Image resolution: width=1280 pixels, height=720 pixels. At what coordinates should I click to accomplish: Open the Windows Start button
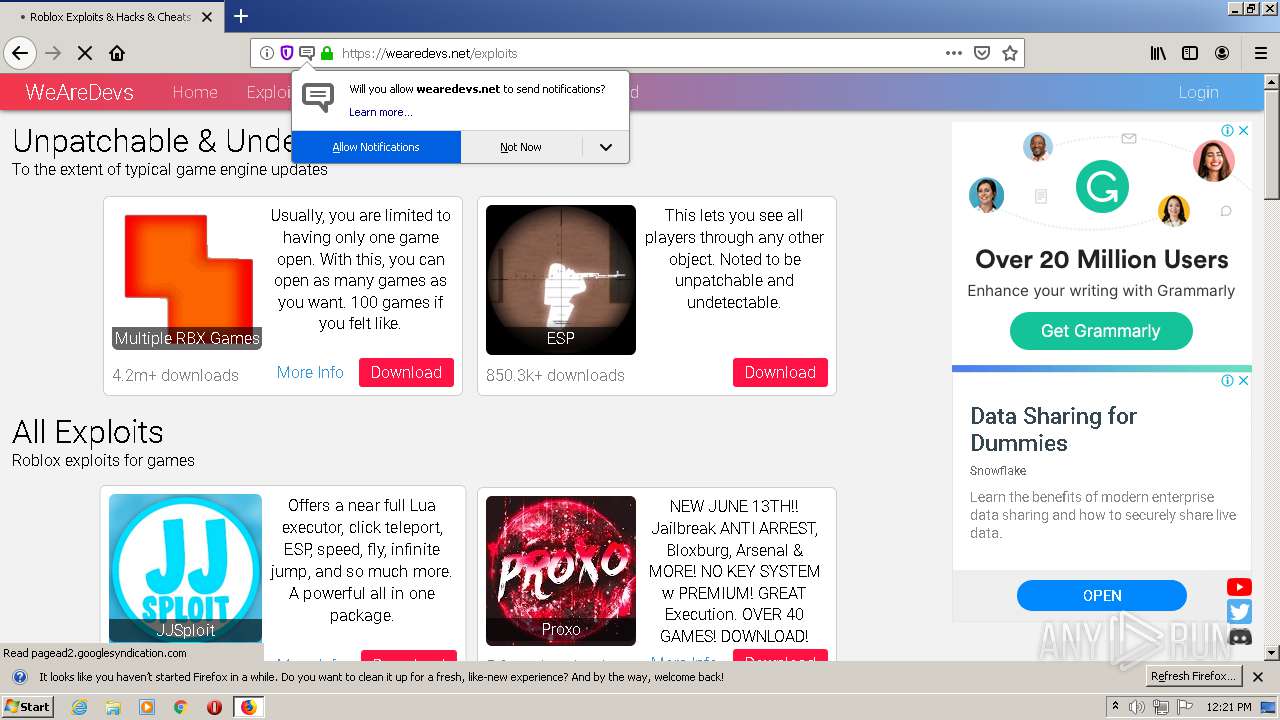(27, 707)
